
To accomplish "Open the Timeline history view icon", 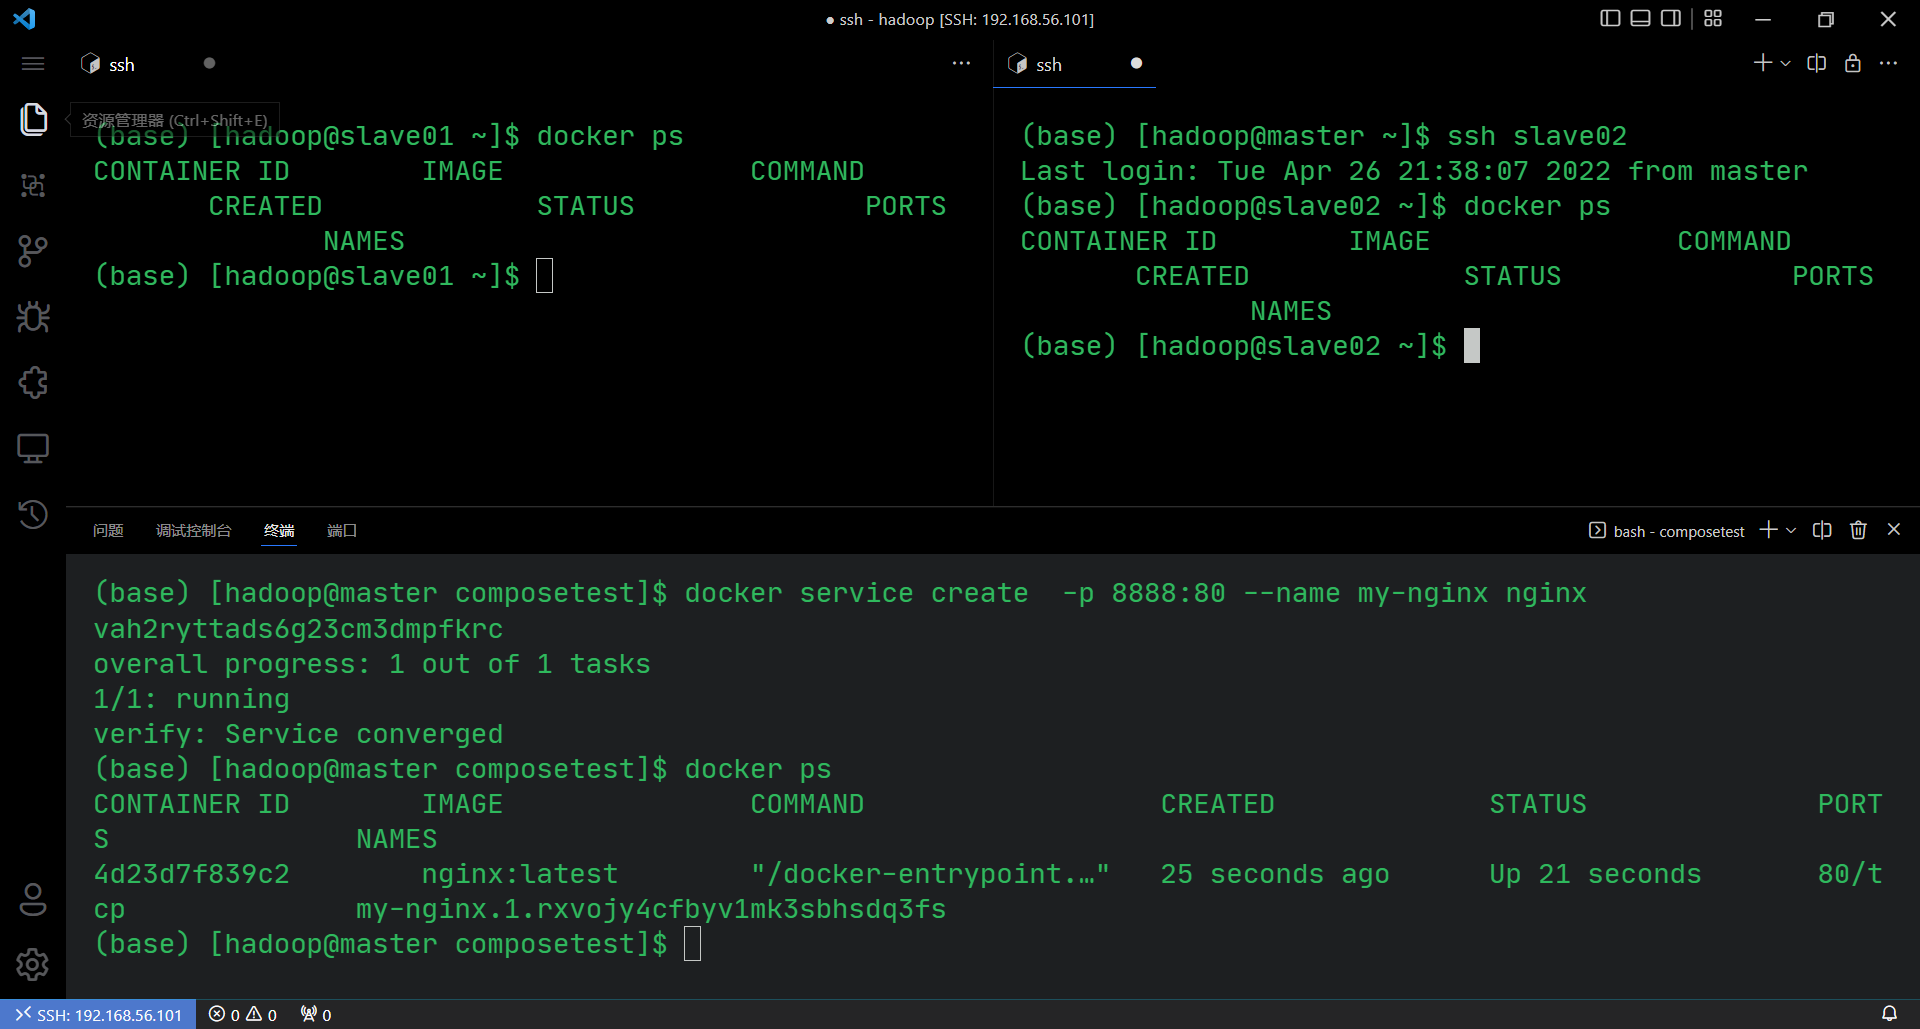I will click(33, 514).
